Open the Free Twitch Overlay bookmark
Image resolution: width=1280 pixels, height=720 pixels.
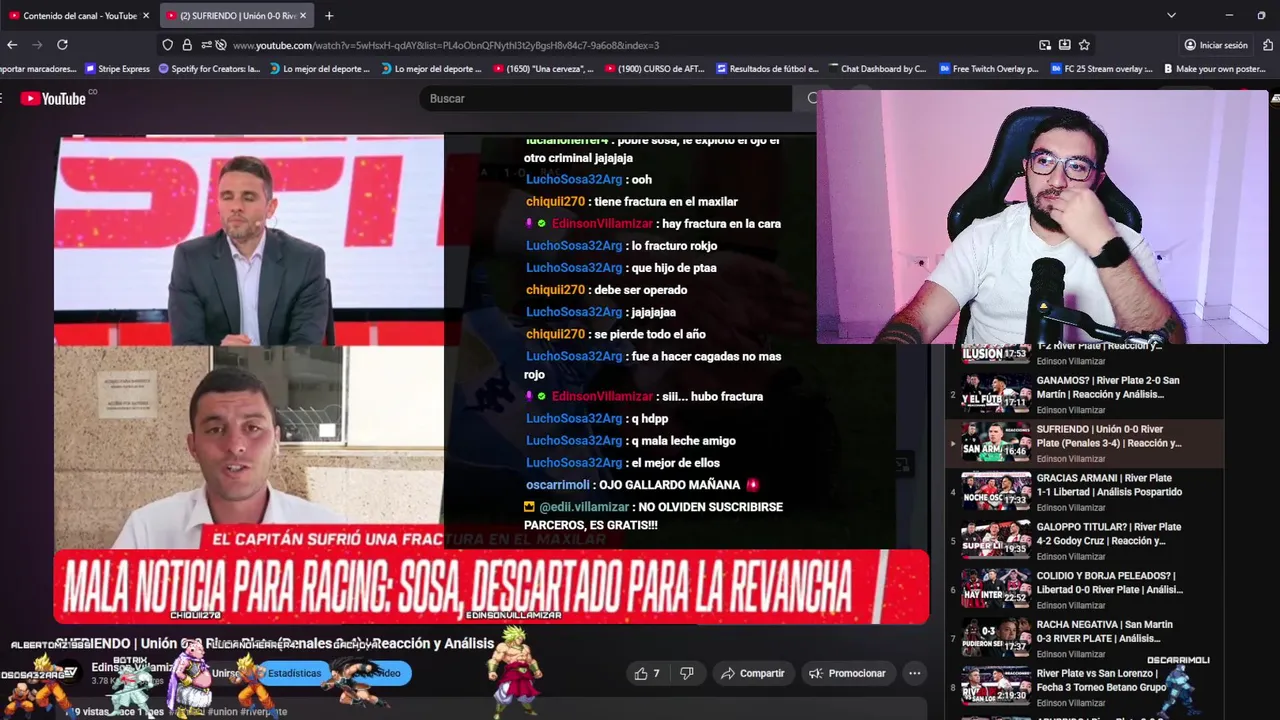tap(989, 69)
